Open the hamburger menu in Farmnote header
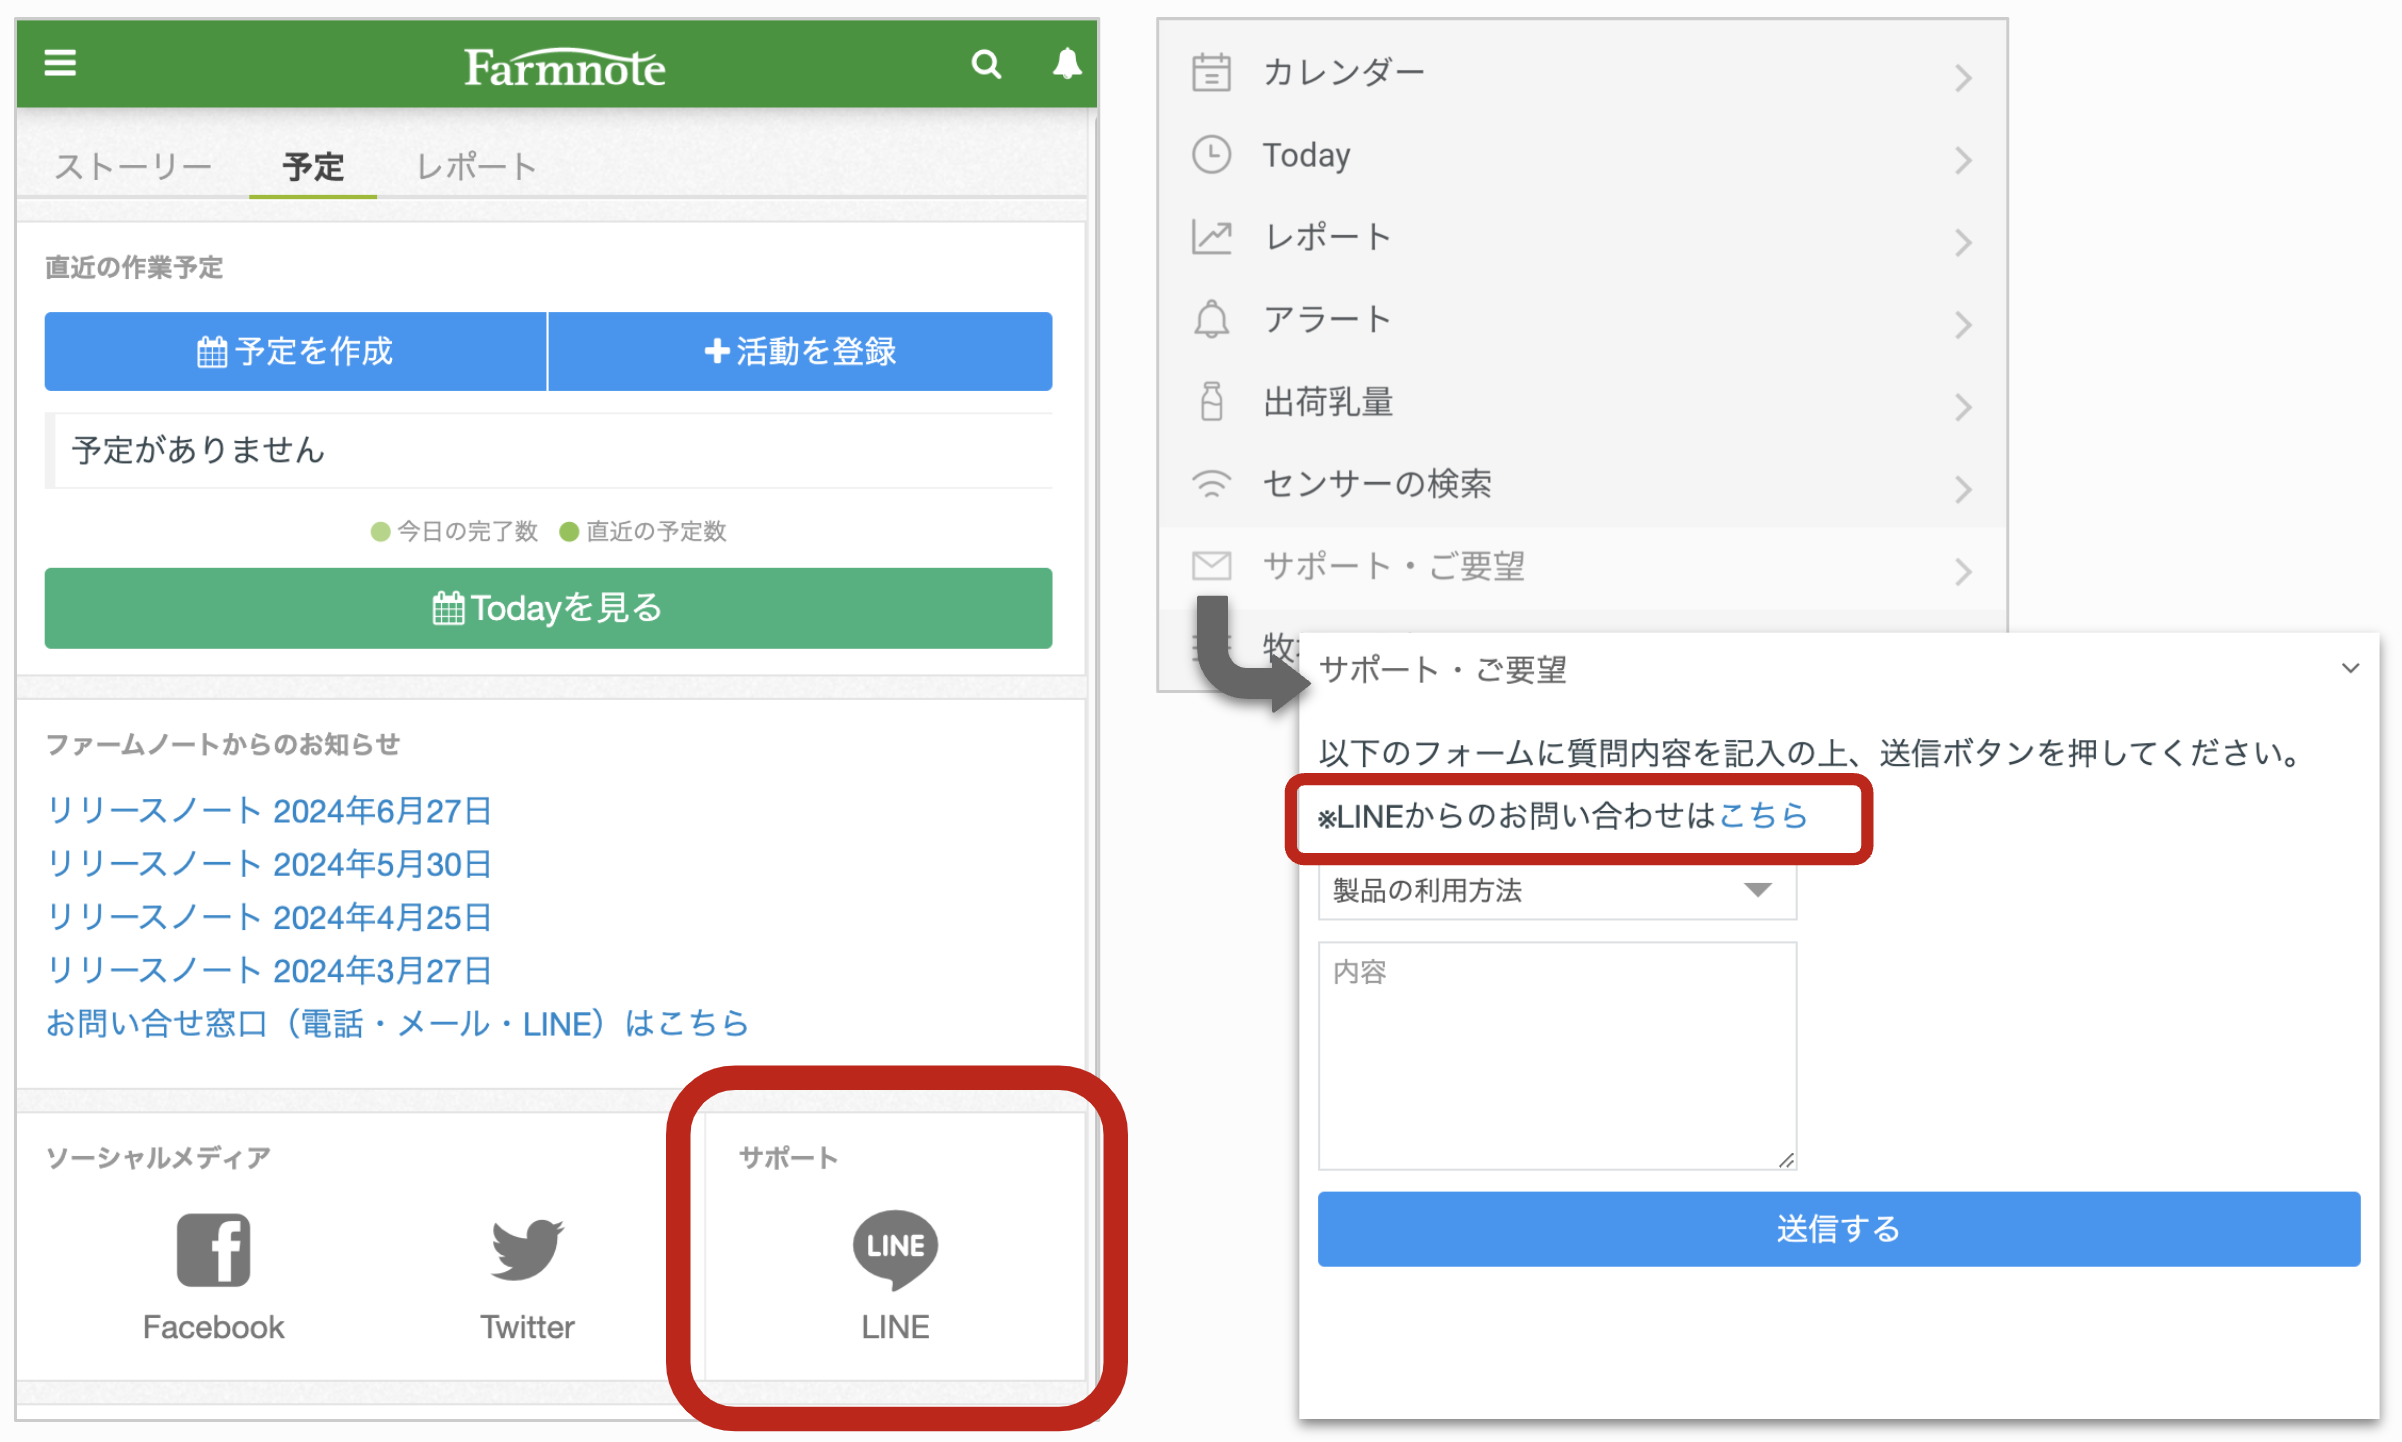 pyautogui.click(x=60, y=64)
